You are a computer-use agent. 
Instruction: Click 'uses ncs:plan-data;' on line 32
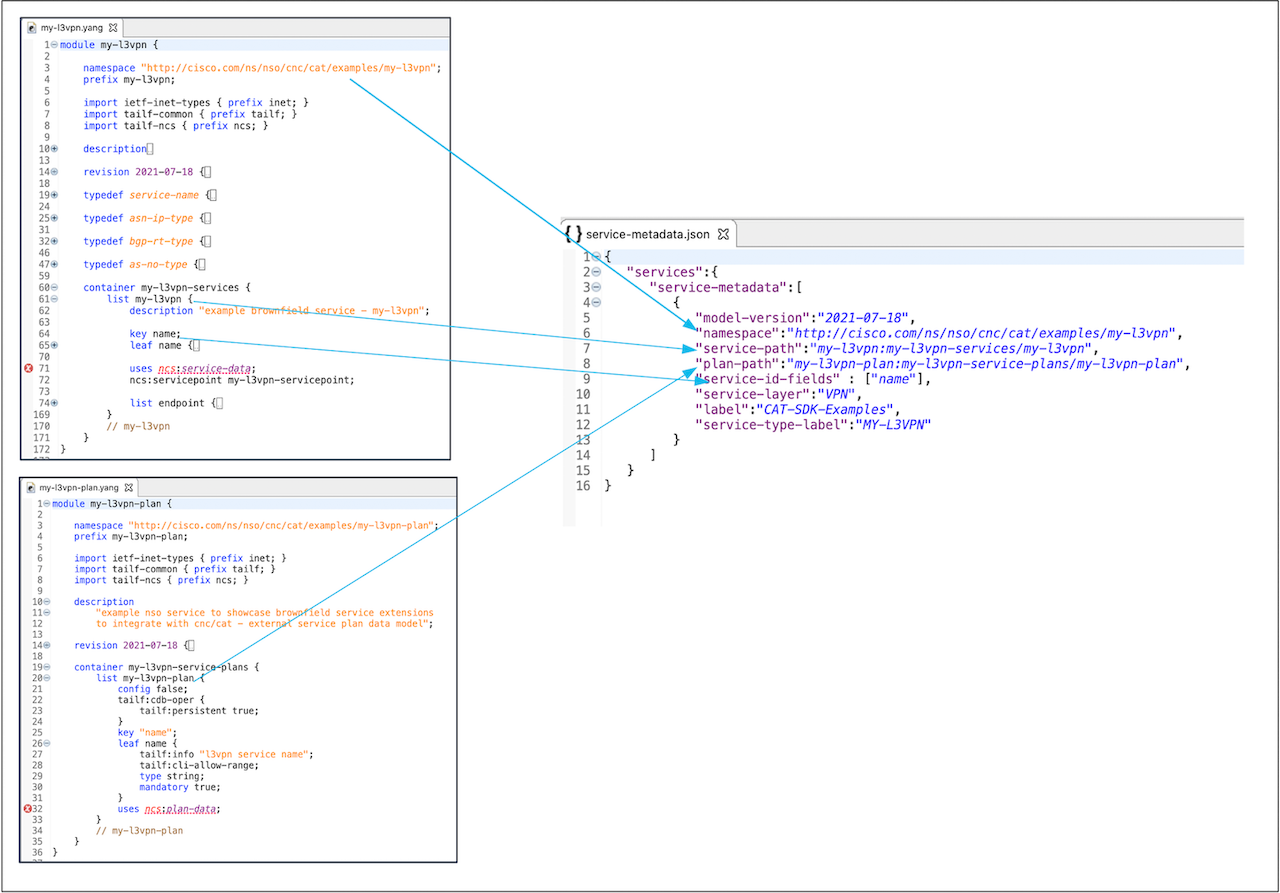coord(169,808)
